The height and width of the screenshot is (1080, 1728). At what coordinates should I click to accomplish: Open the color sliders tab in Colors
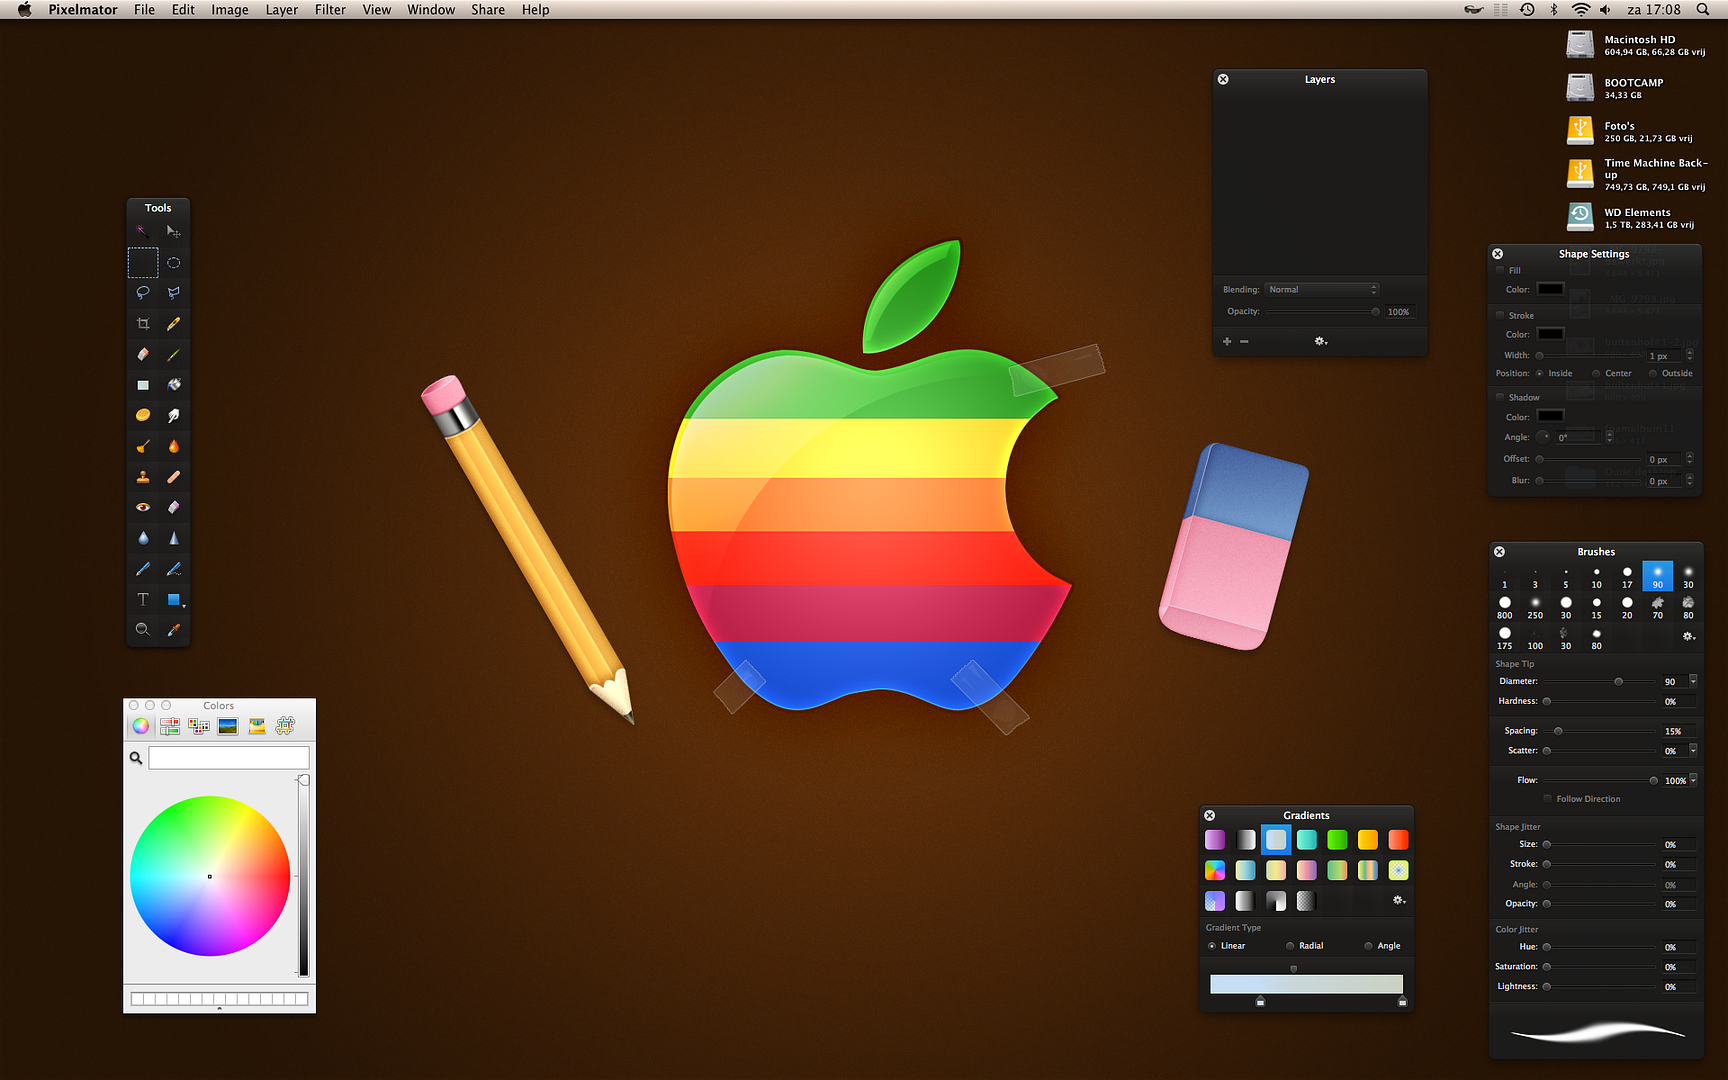point(170,726)
